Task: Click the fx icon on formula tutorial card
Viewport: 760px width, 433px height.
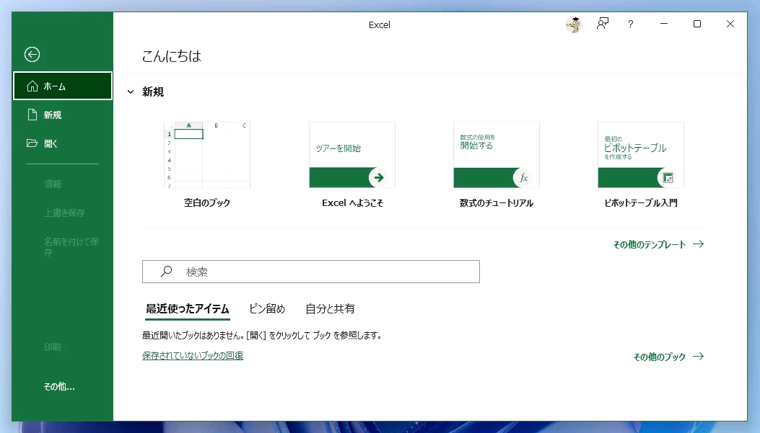Action: click(523, 177)
